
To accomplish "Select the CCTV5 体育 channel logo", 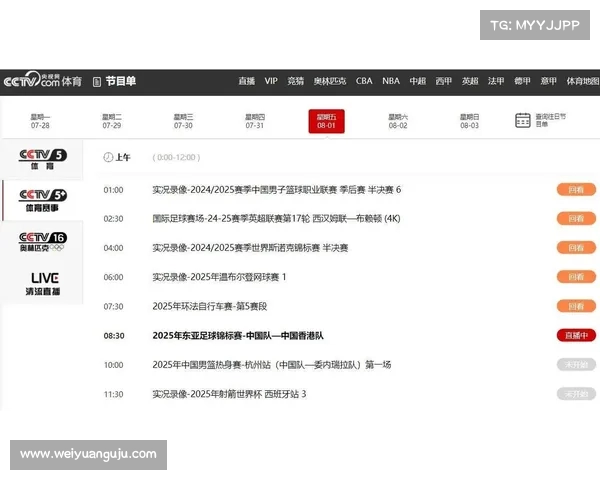I will [x=43, y=160].
